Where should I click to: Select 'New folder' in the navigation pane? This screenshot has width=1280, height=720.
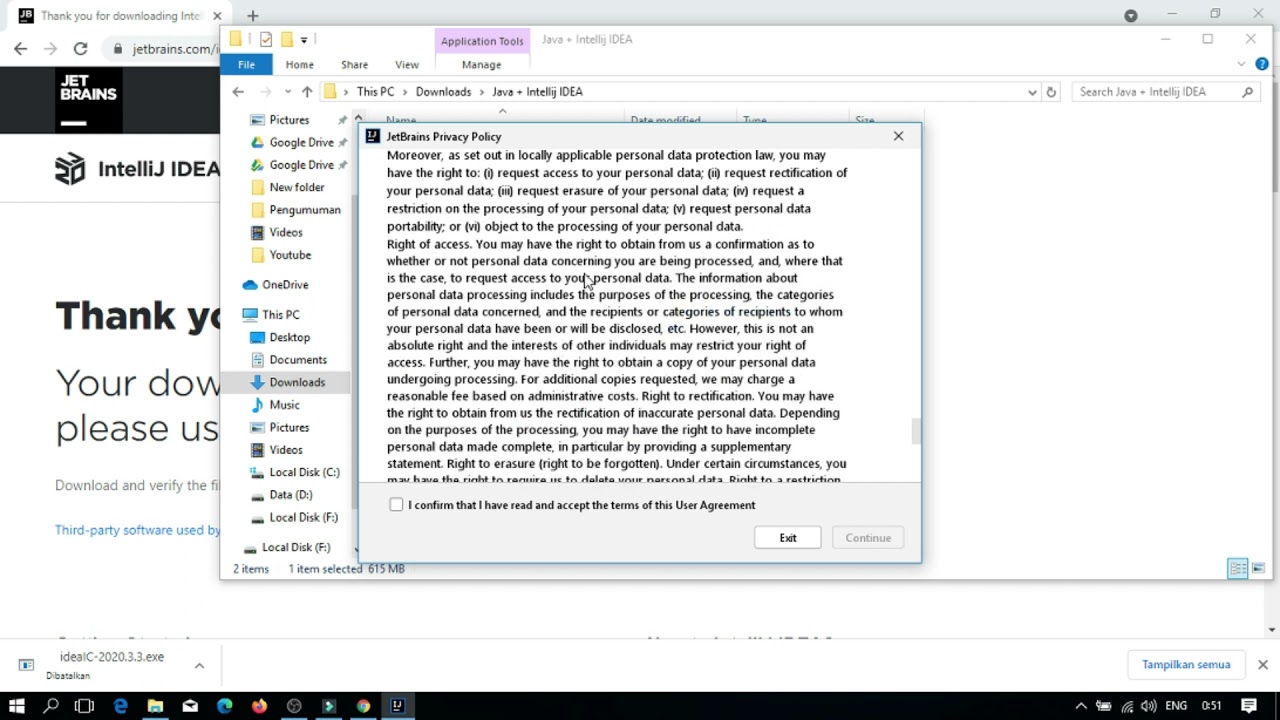coord(297,187)
